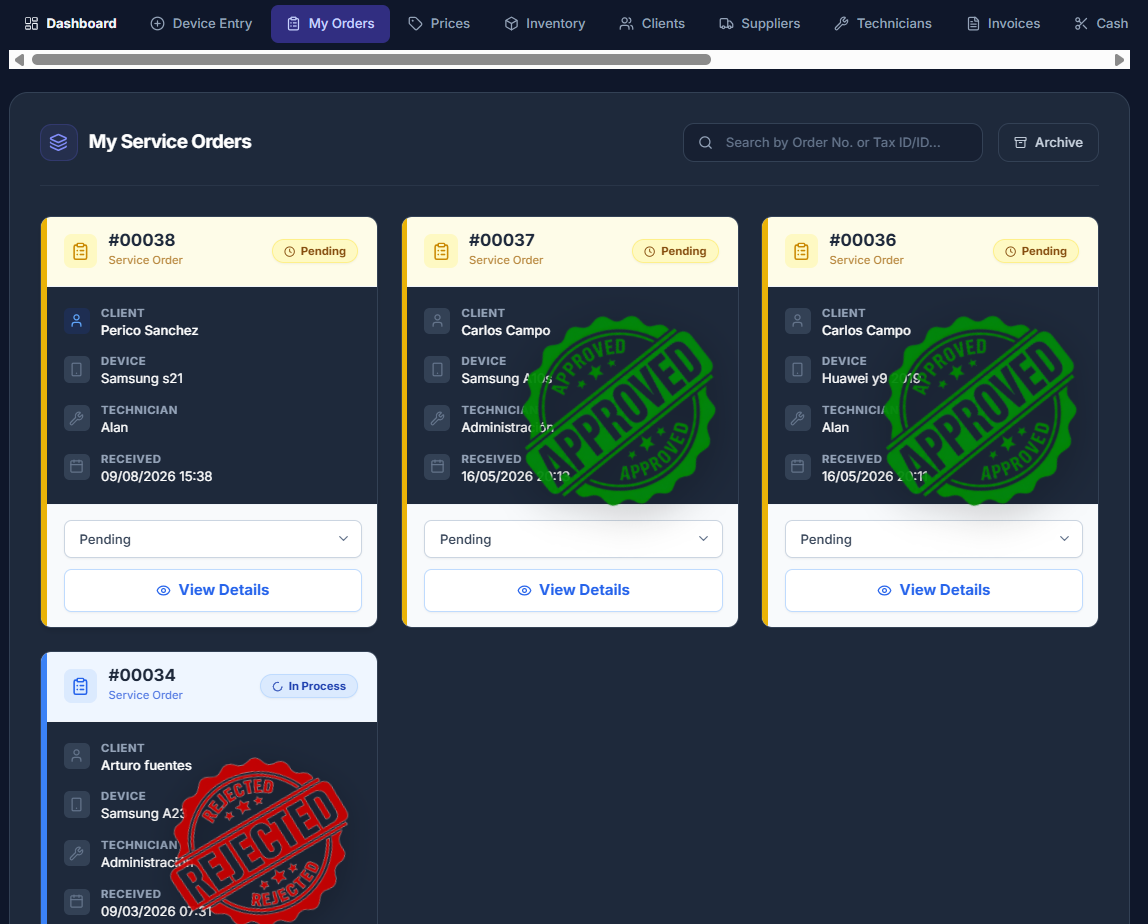Screen dimensions: 1148x924
Task: Open the Clients tab
Action: point(652,23)
